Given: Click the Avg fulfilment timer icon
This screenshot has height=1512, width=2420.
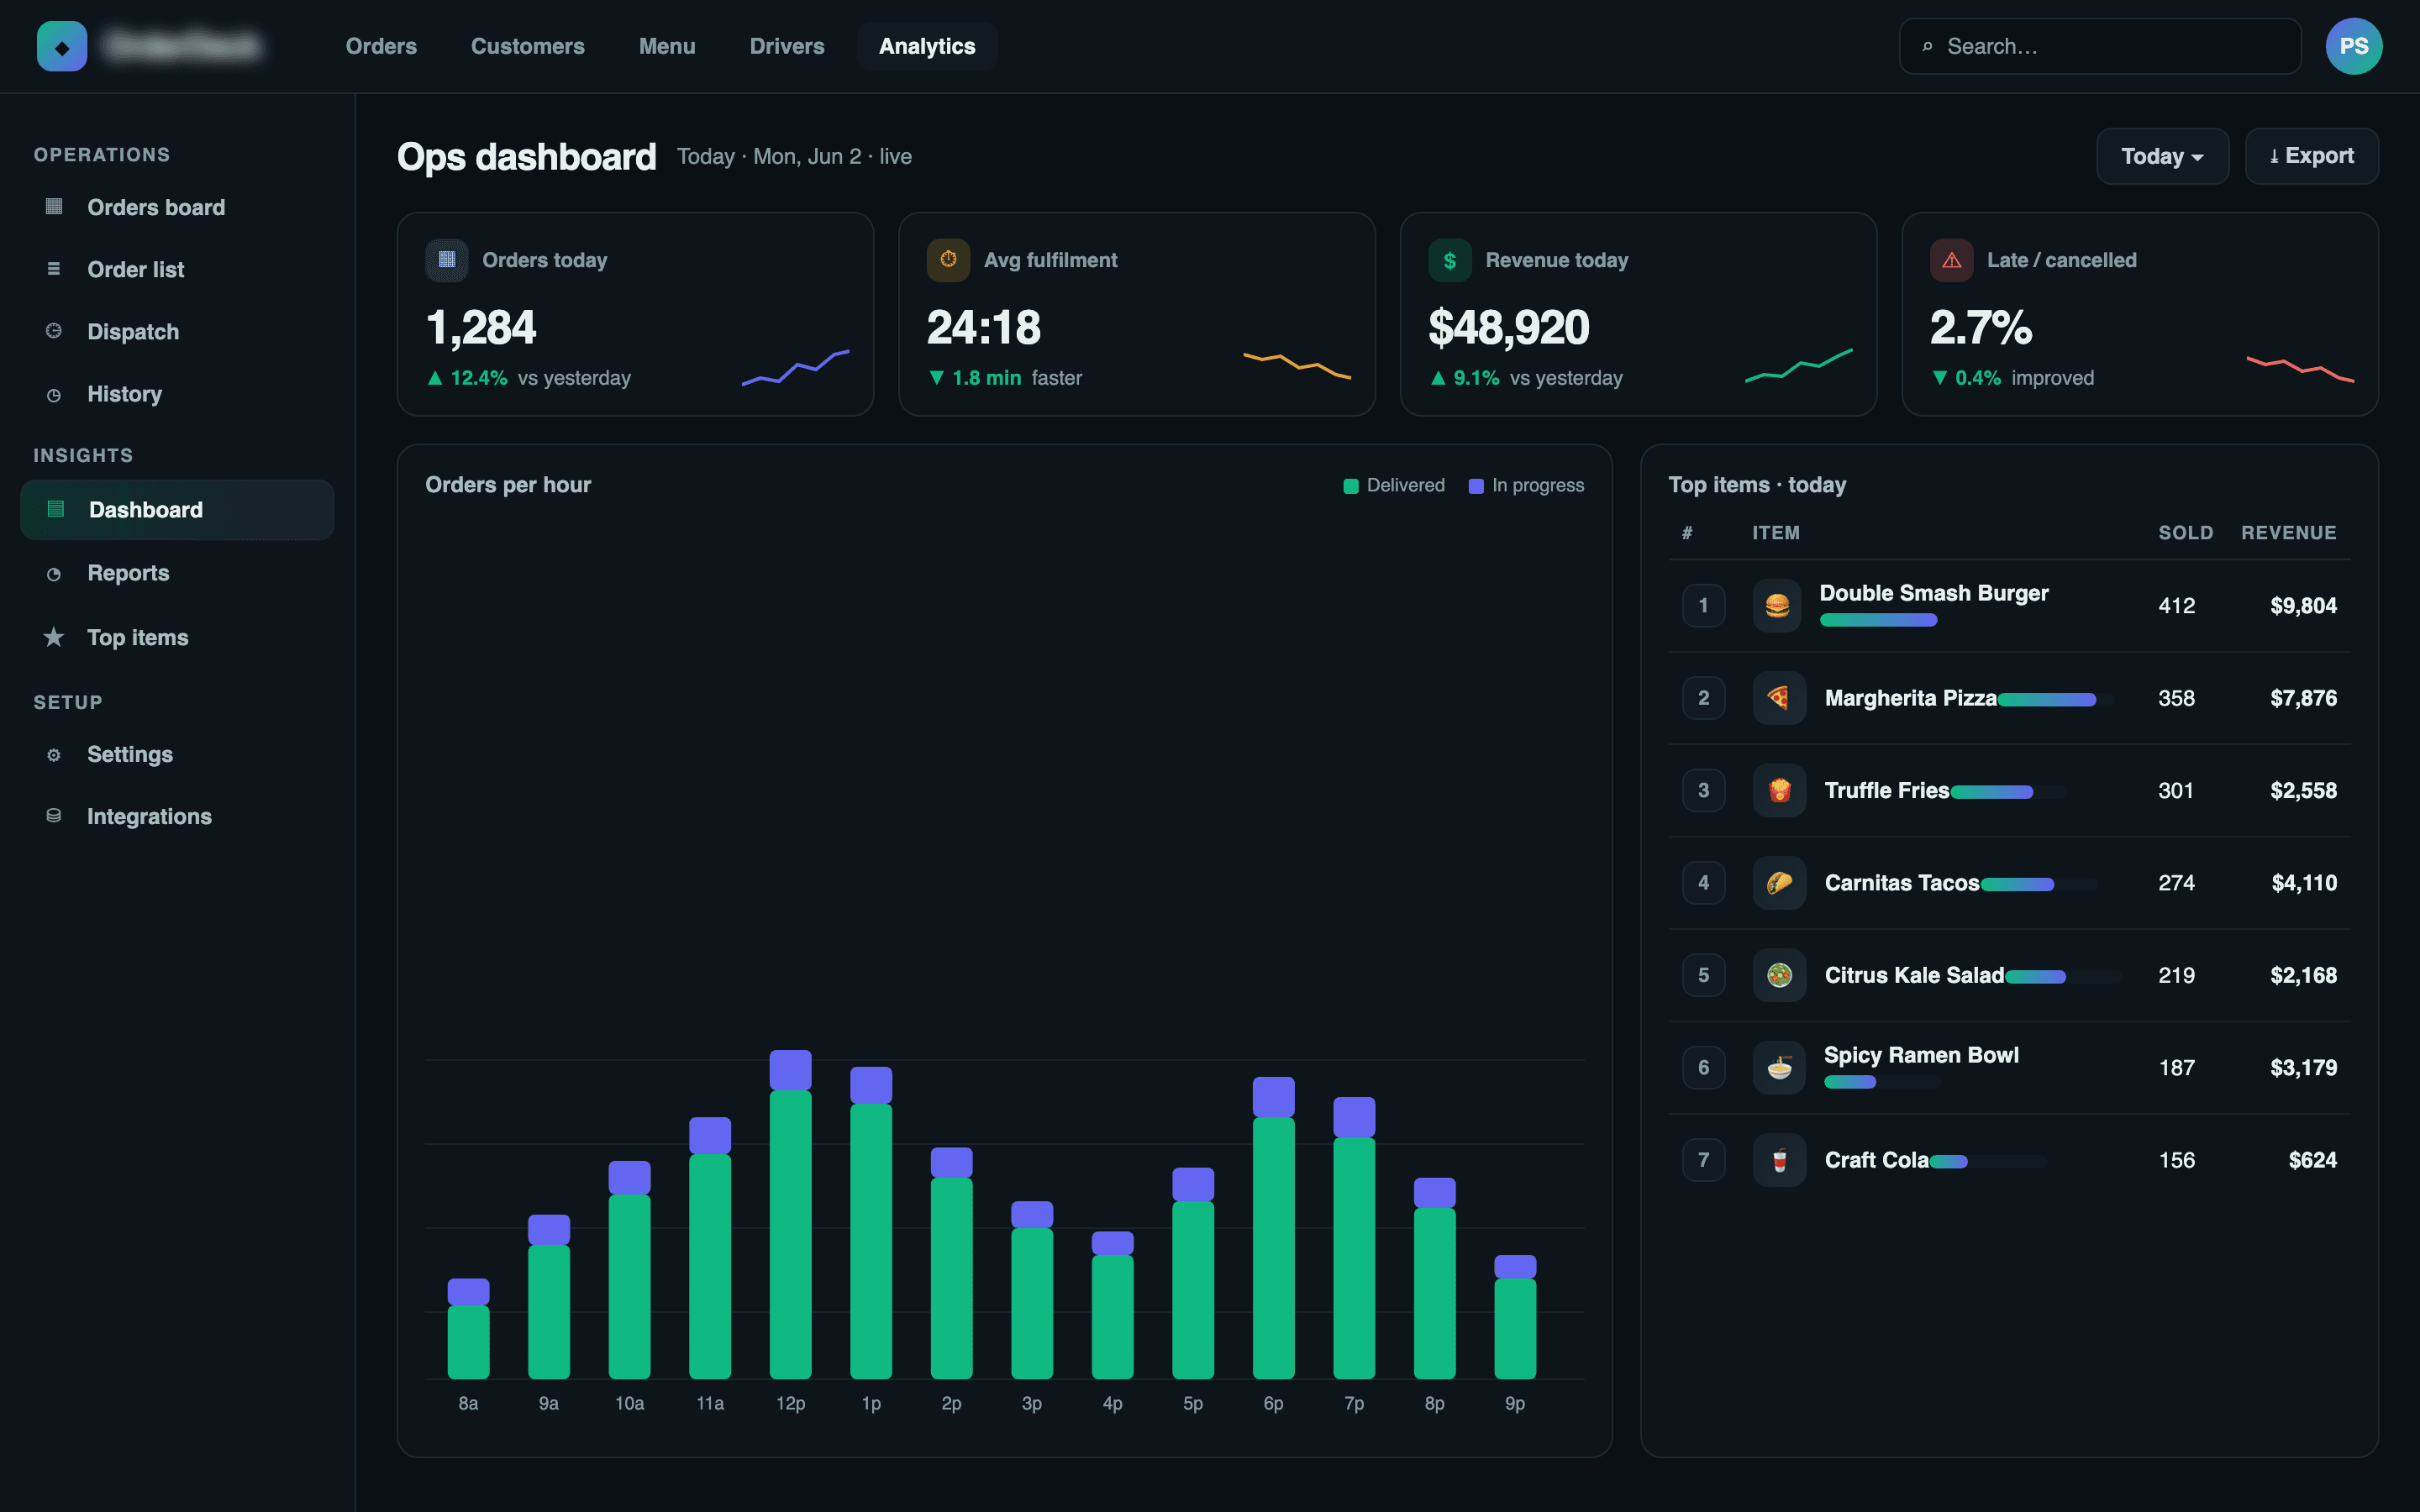Looking at the screenshot, I should pyautogui.click(x=948, y=260).
